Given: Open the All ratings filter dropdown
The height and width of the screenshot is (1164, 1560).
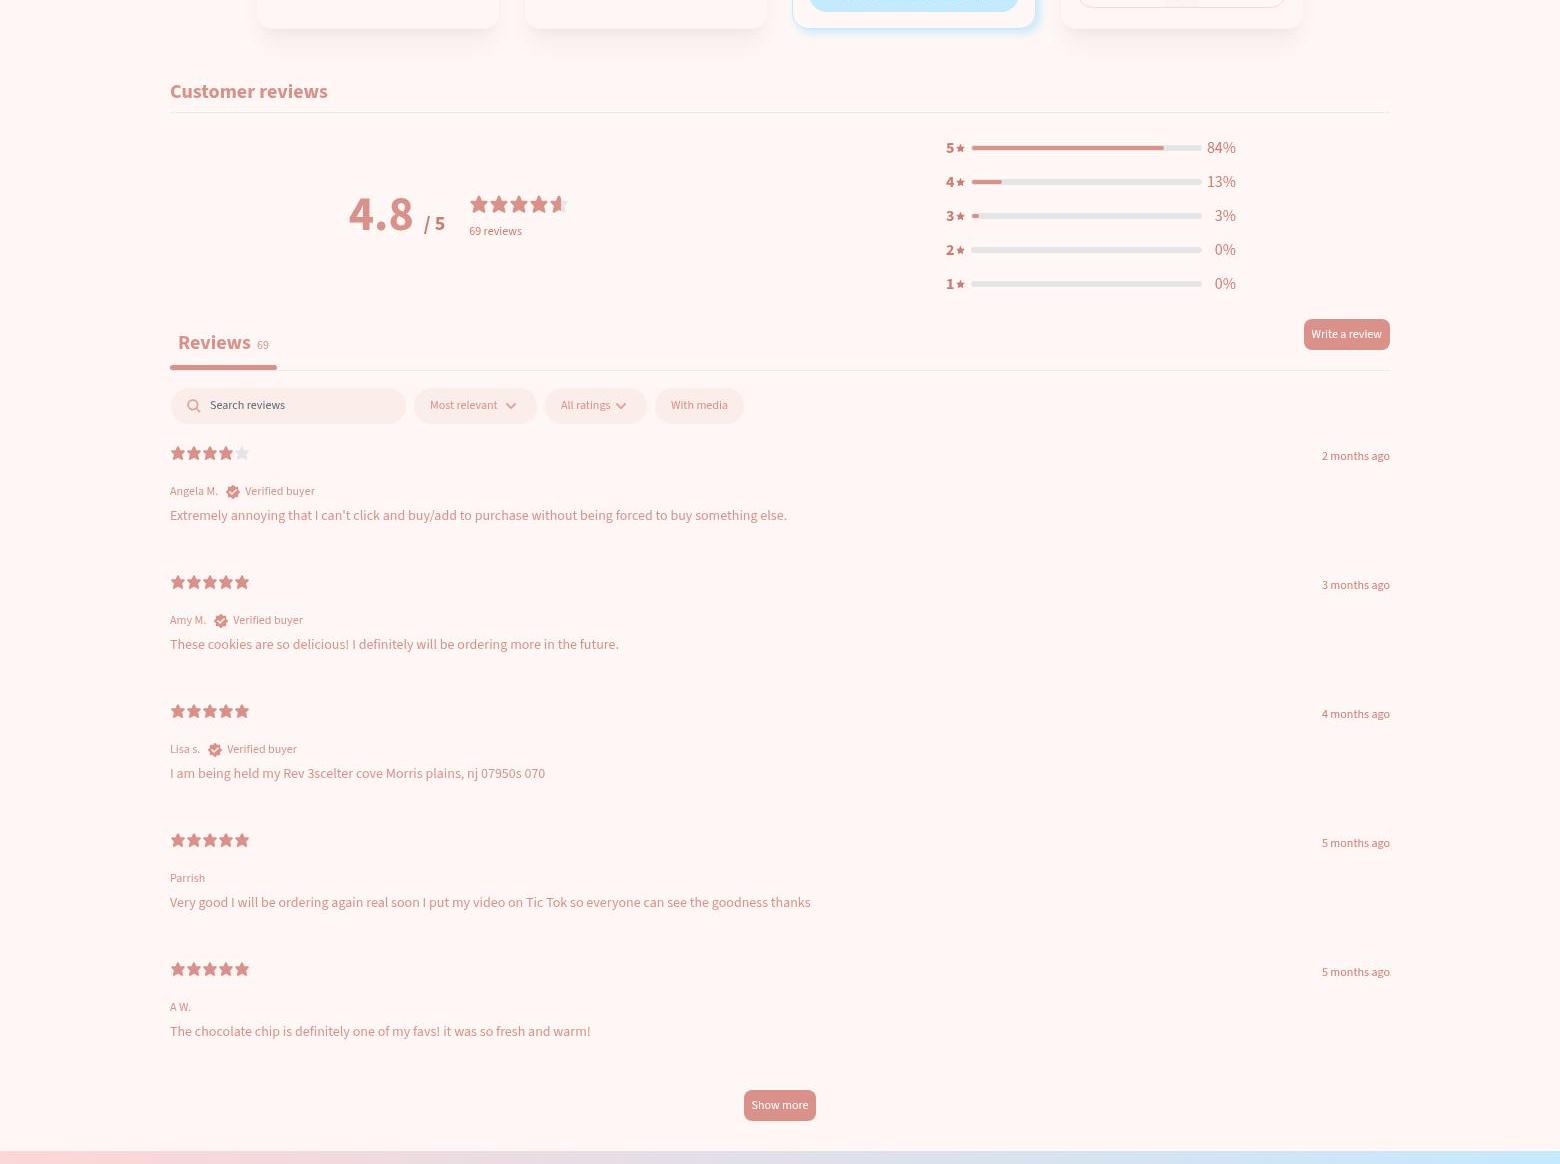Looking at the screenshot, I should coord(596,406).
